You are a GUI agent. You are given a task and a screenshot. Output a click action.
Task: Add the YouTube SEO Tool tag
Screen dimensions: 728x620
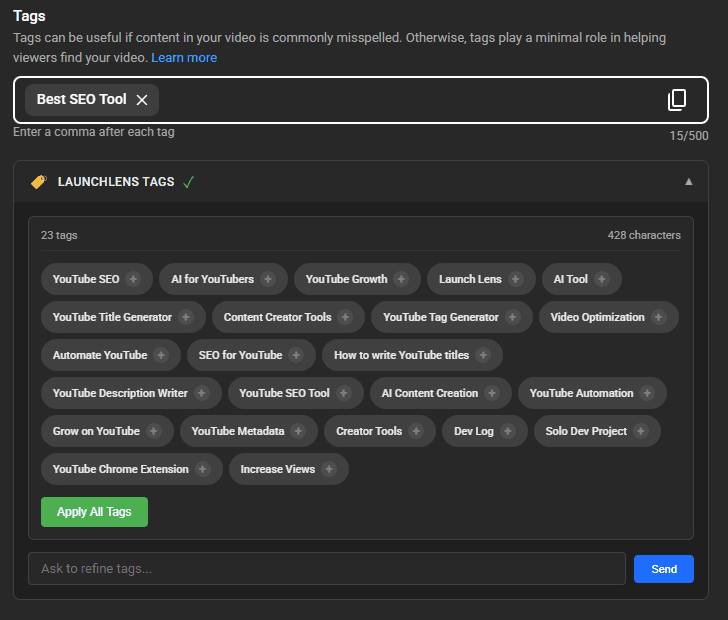pos(344,393)
